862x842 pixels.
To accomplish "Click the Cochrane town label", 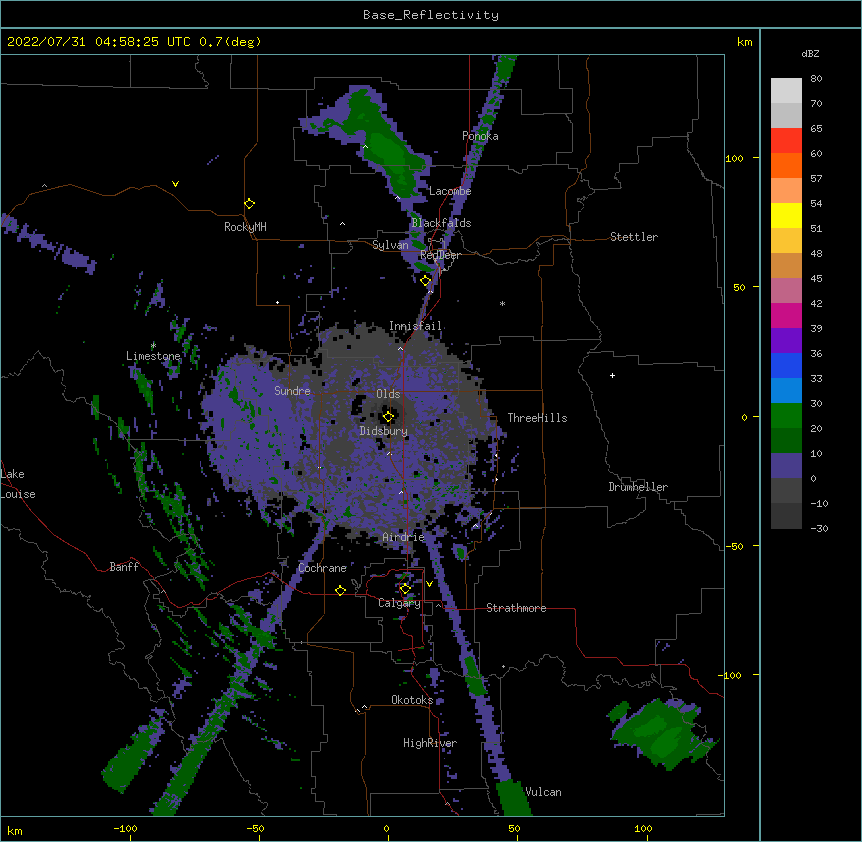I will pos(322,568).
